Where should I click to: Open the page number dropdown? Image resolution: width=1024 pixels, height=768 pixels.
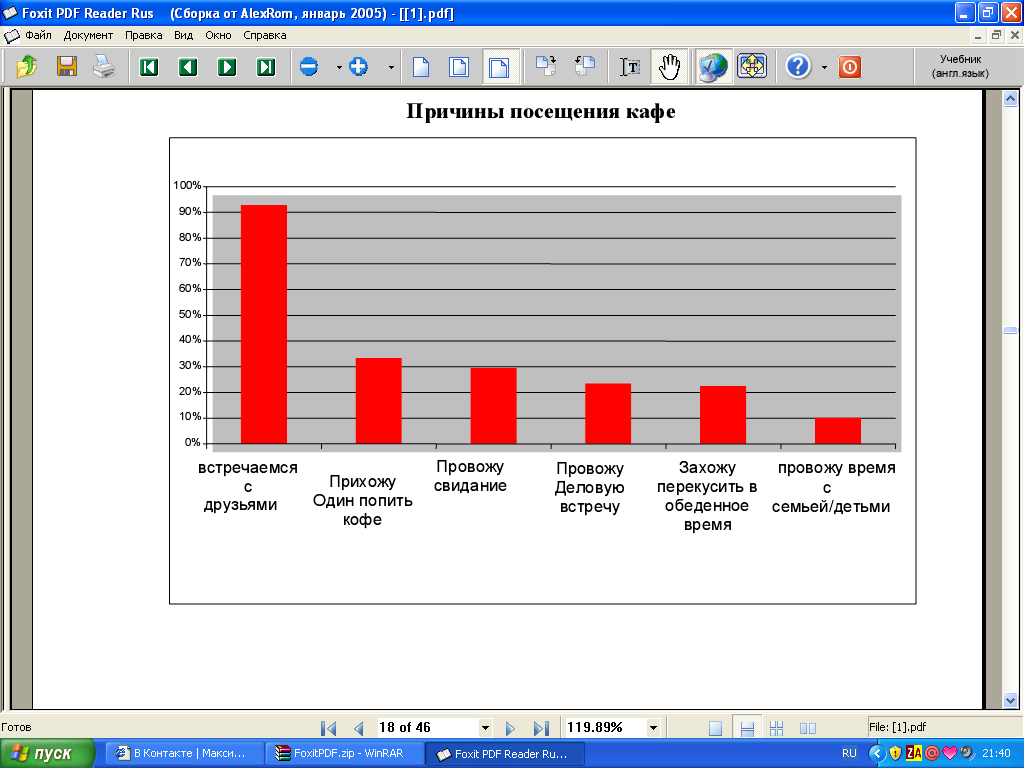485,728
